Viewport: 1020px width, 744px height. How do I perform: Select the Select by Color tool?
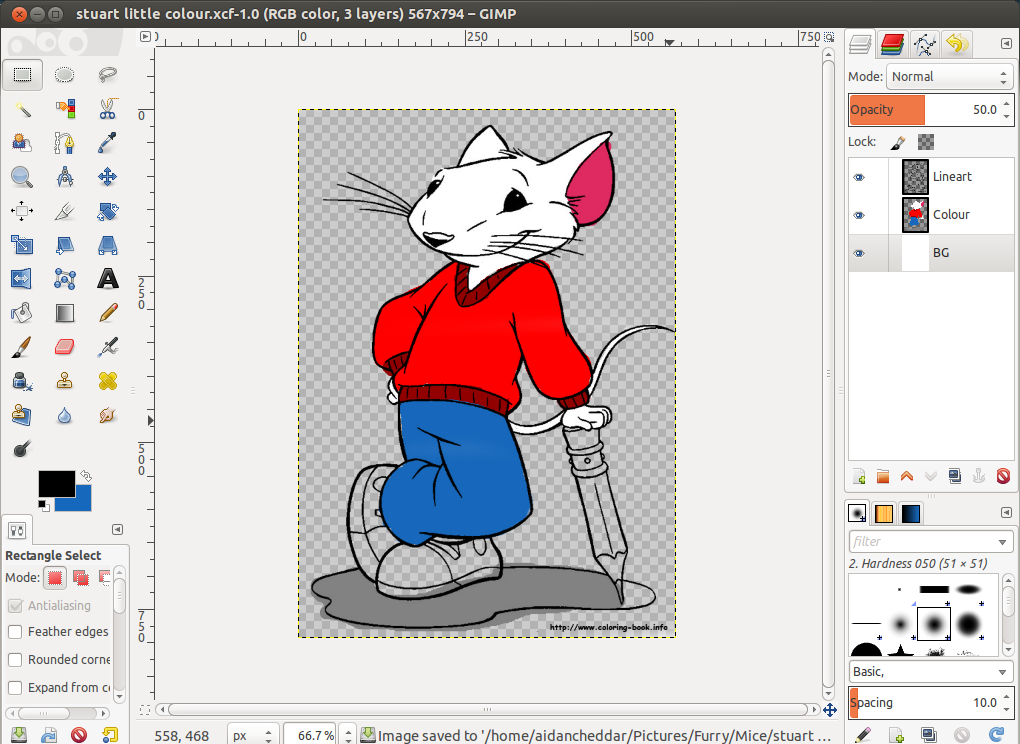[x=64, y=109]
